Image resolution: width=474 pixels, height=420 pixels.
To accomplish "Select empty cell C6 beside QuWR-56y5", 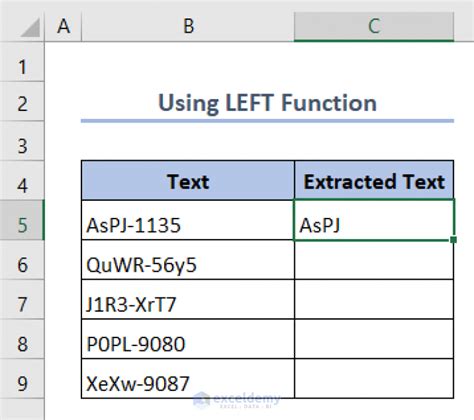I will pos(374,260).
